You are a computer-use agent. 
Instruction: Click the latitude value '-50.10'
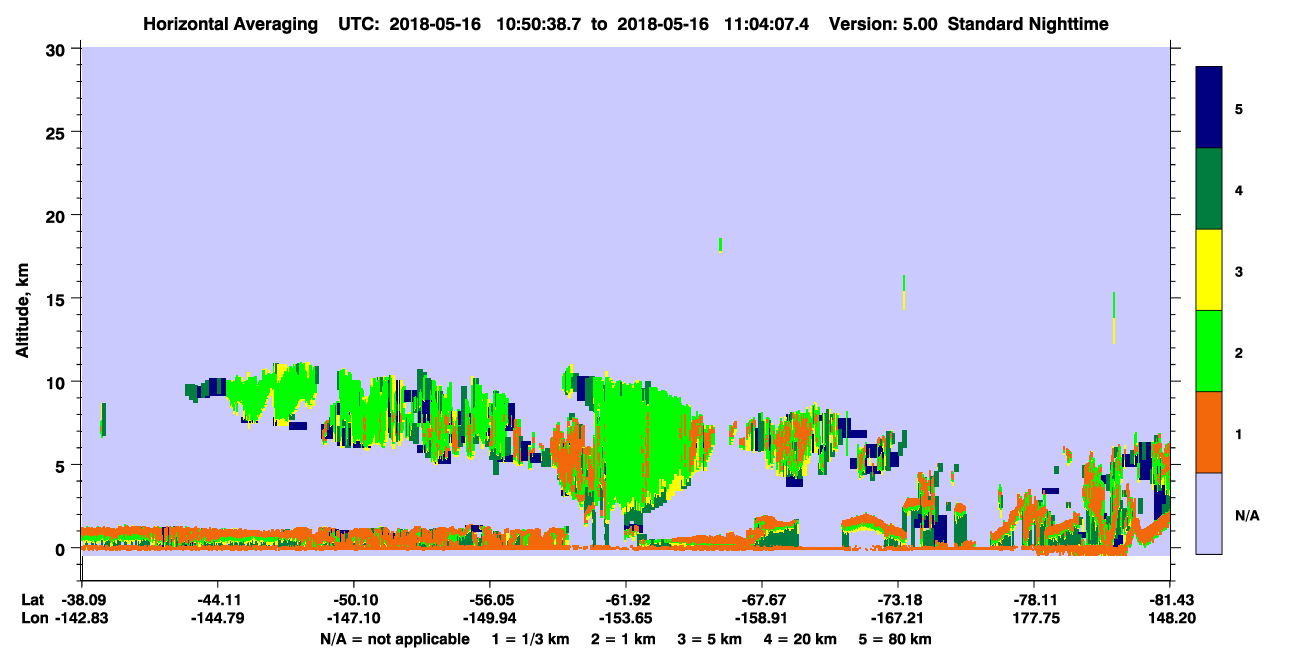(x=353, y=600)
